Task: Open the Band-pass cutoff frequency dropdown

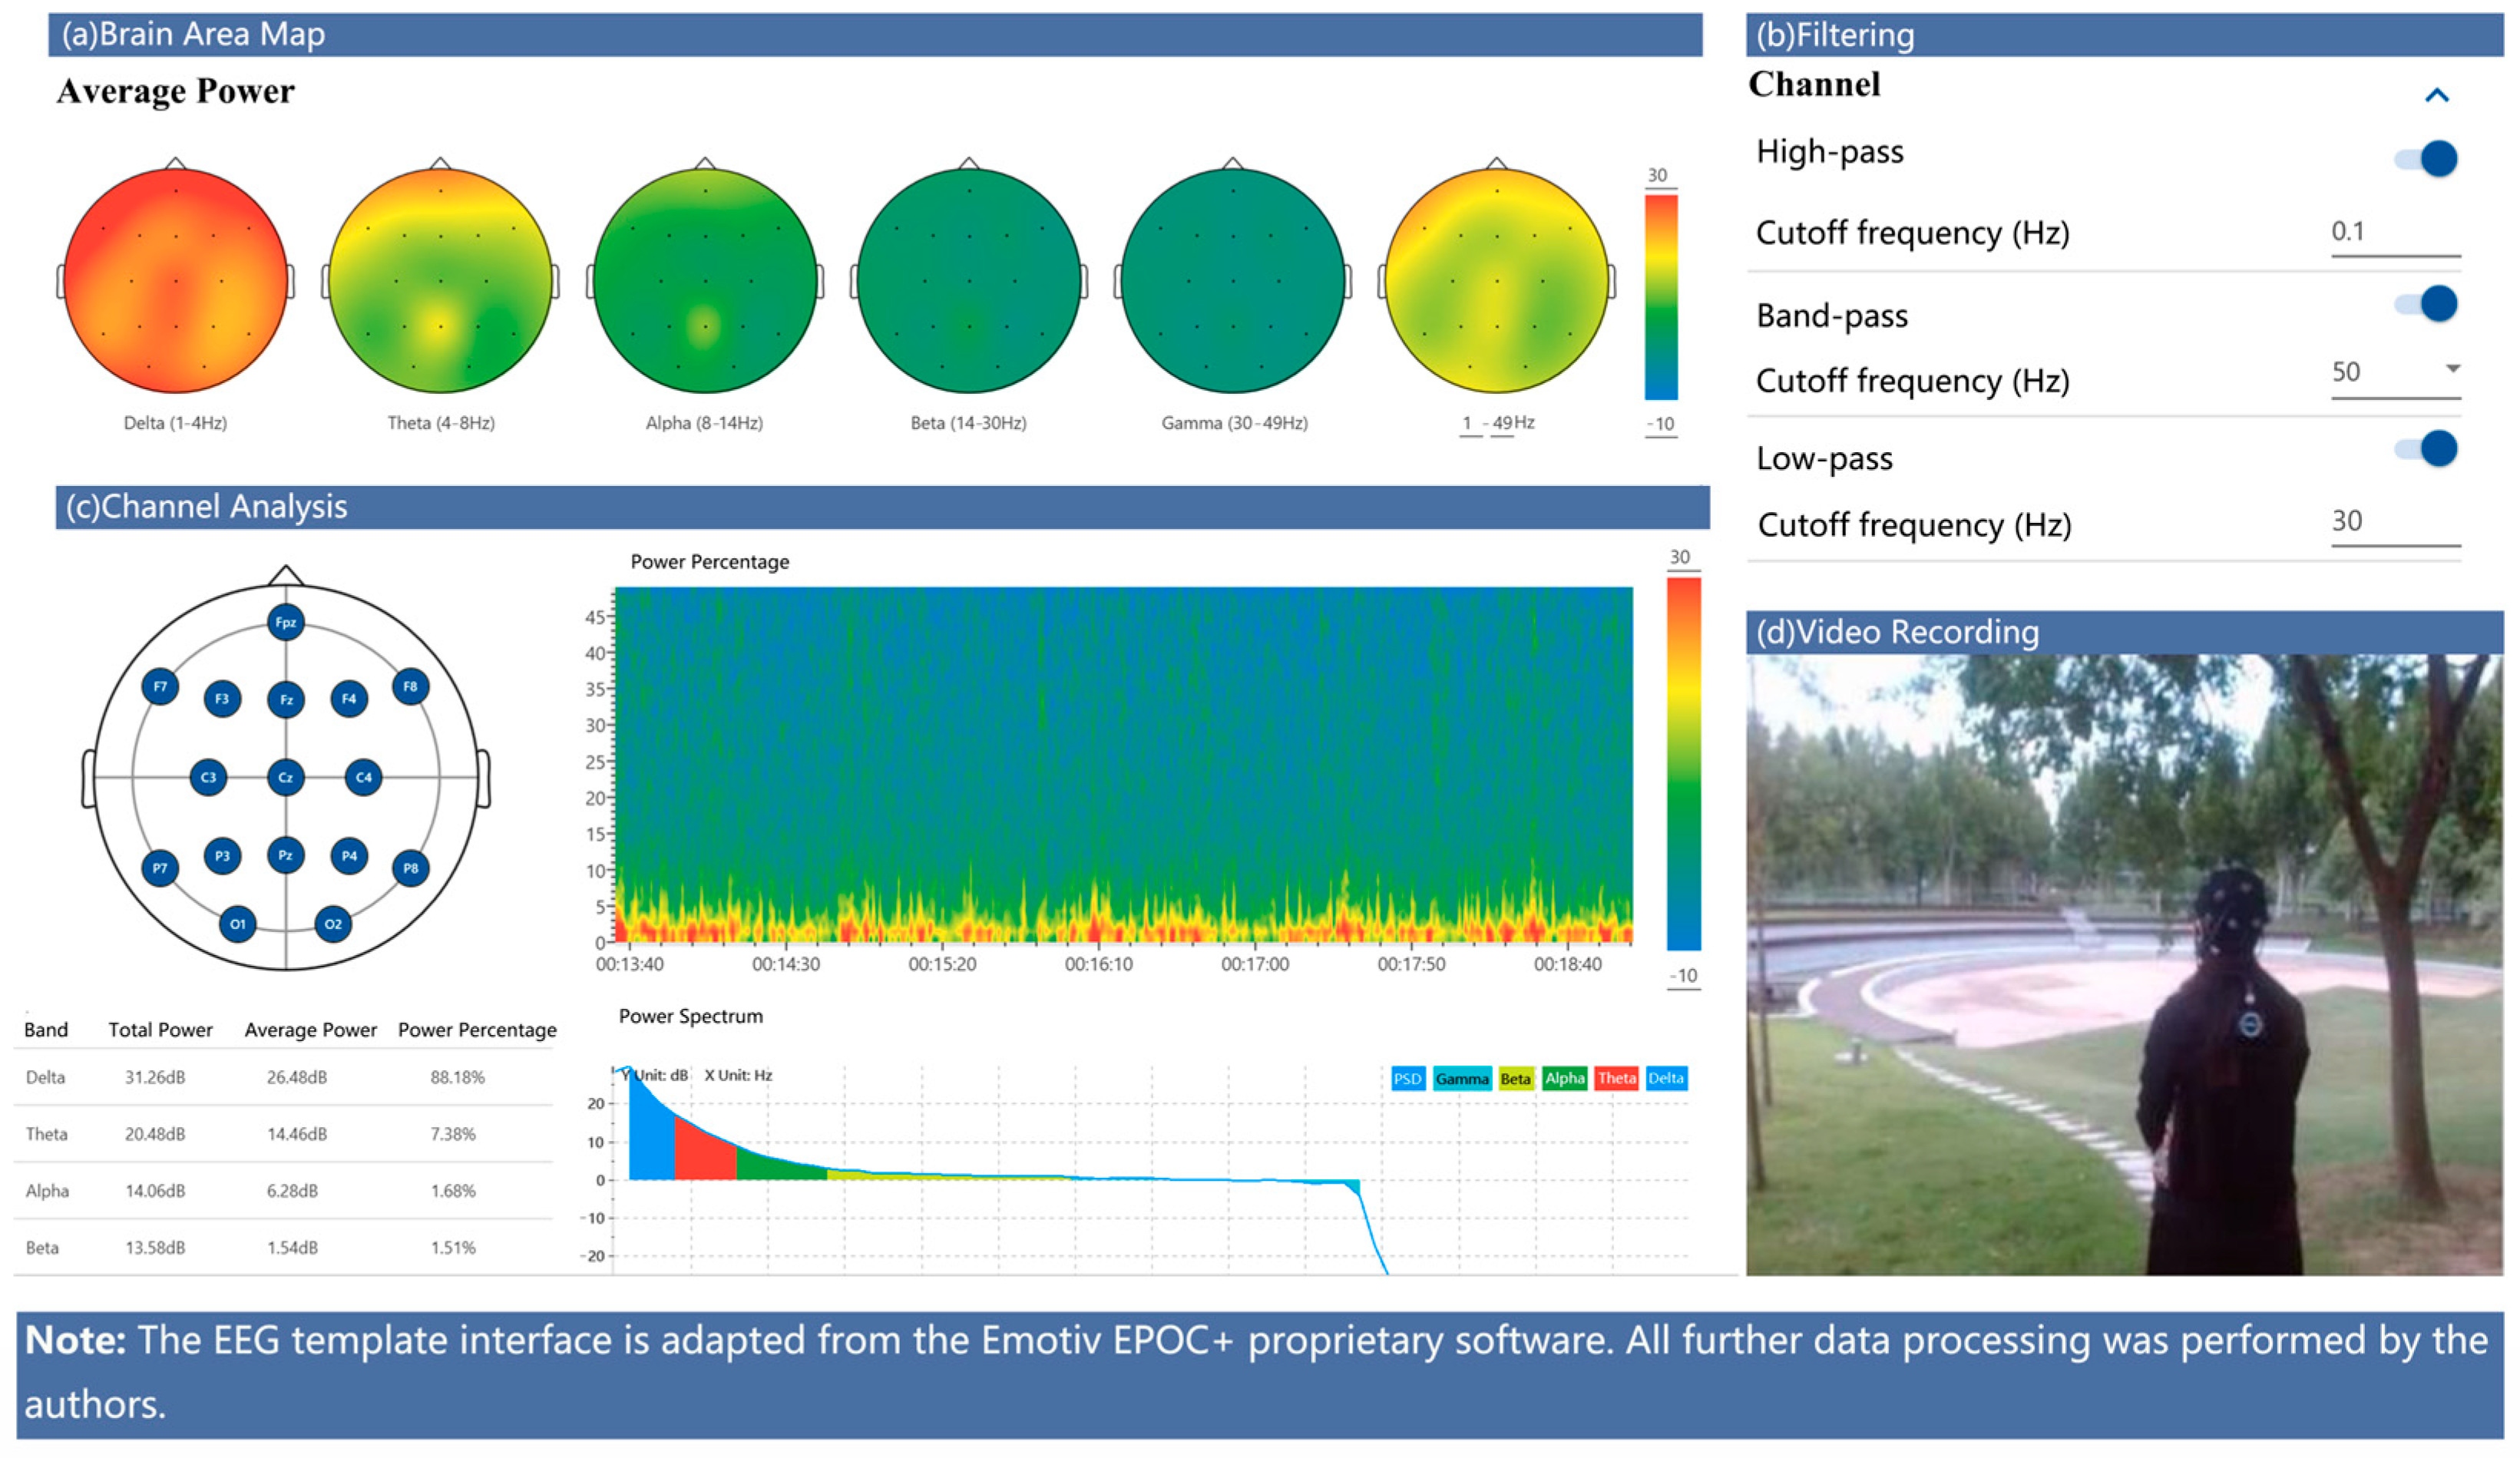Action: click(2452, 369)
